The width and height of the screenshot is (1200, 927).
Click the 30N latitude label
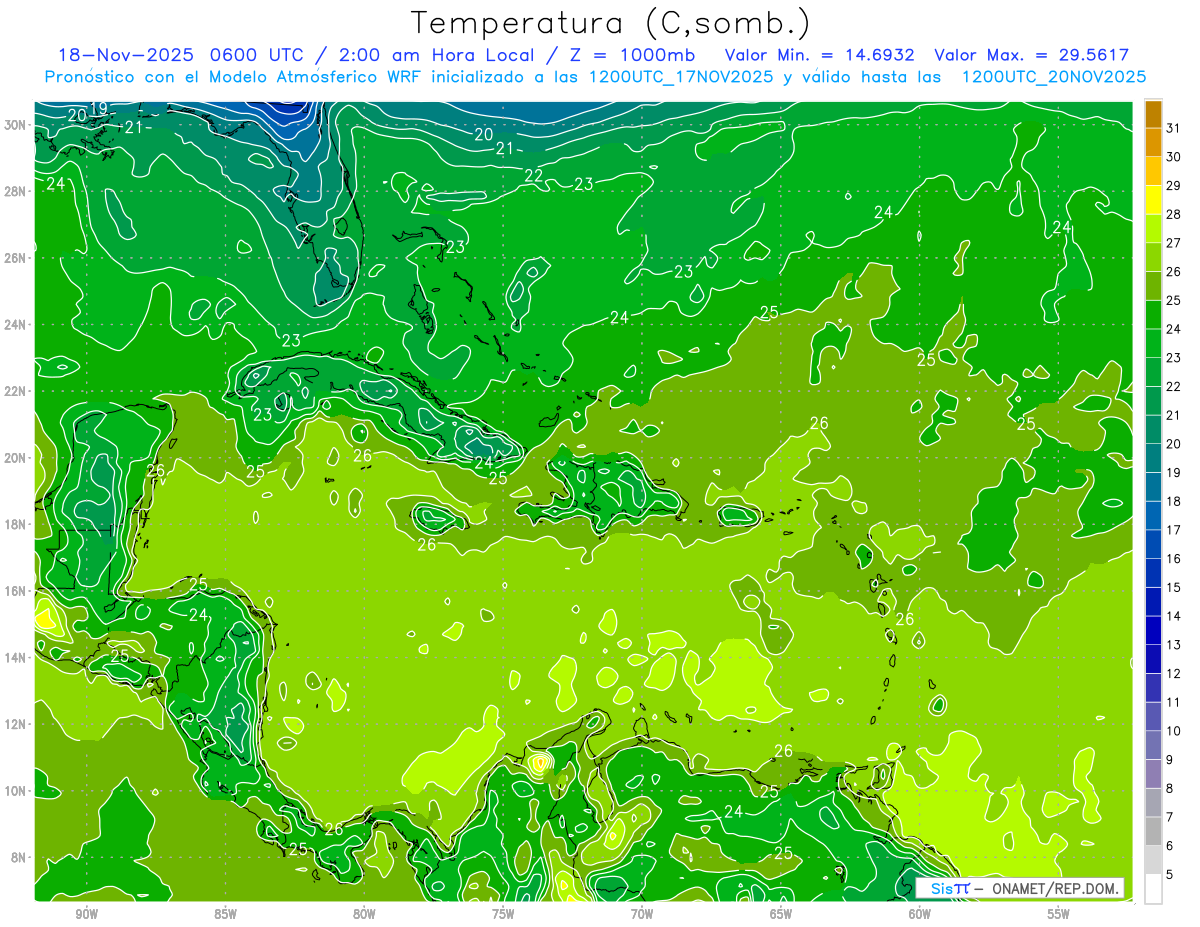click(15, 125)
